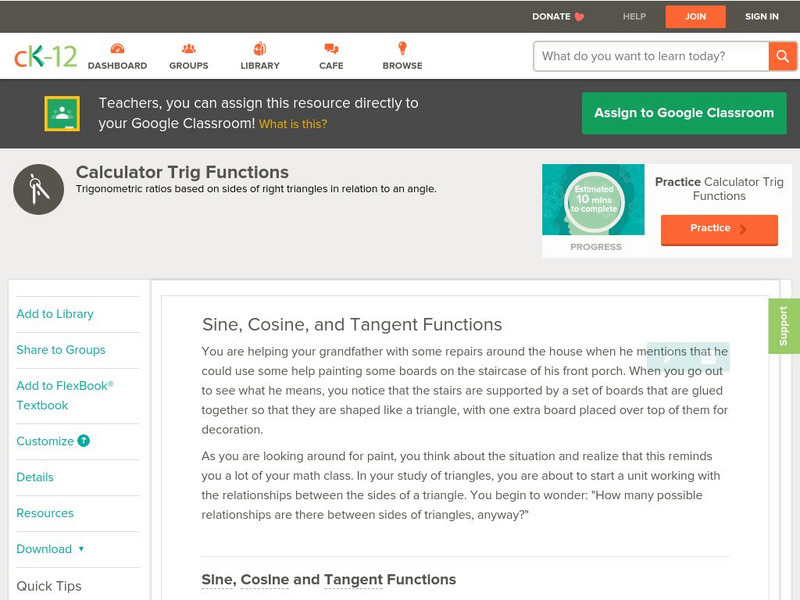Open the Groups icon
This screenshot has width=800, height=600.
click(x=188, y=49)
